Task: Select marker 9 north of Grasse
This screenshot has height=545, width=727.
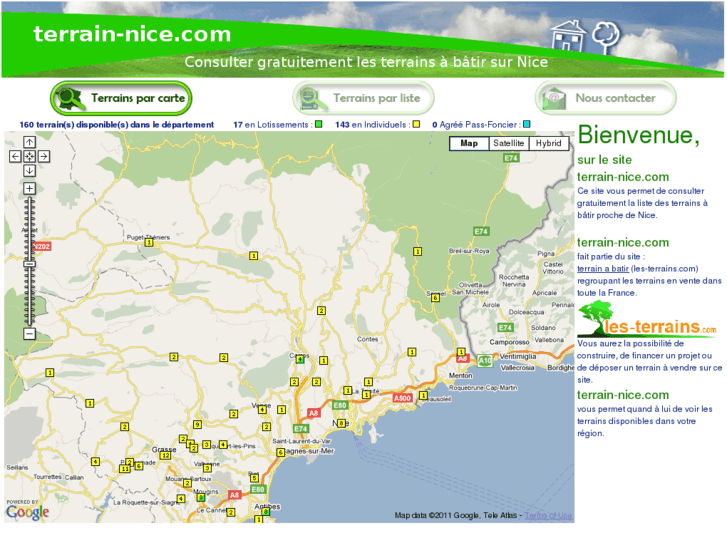Action: click(x=198, y=424)
